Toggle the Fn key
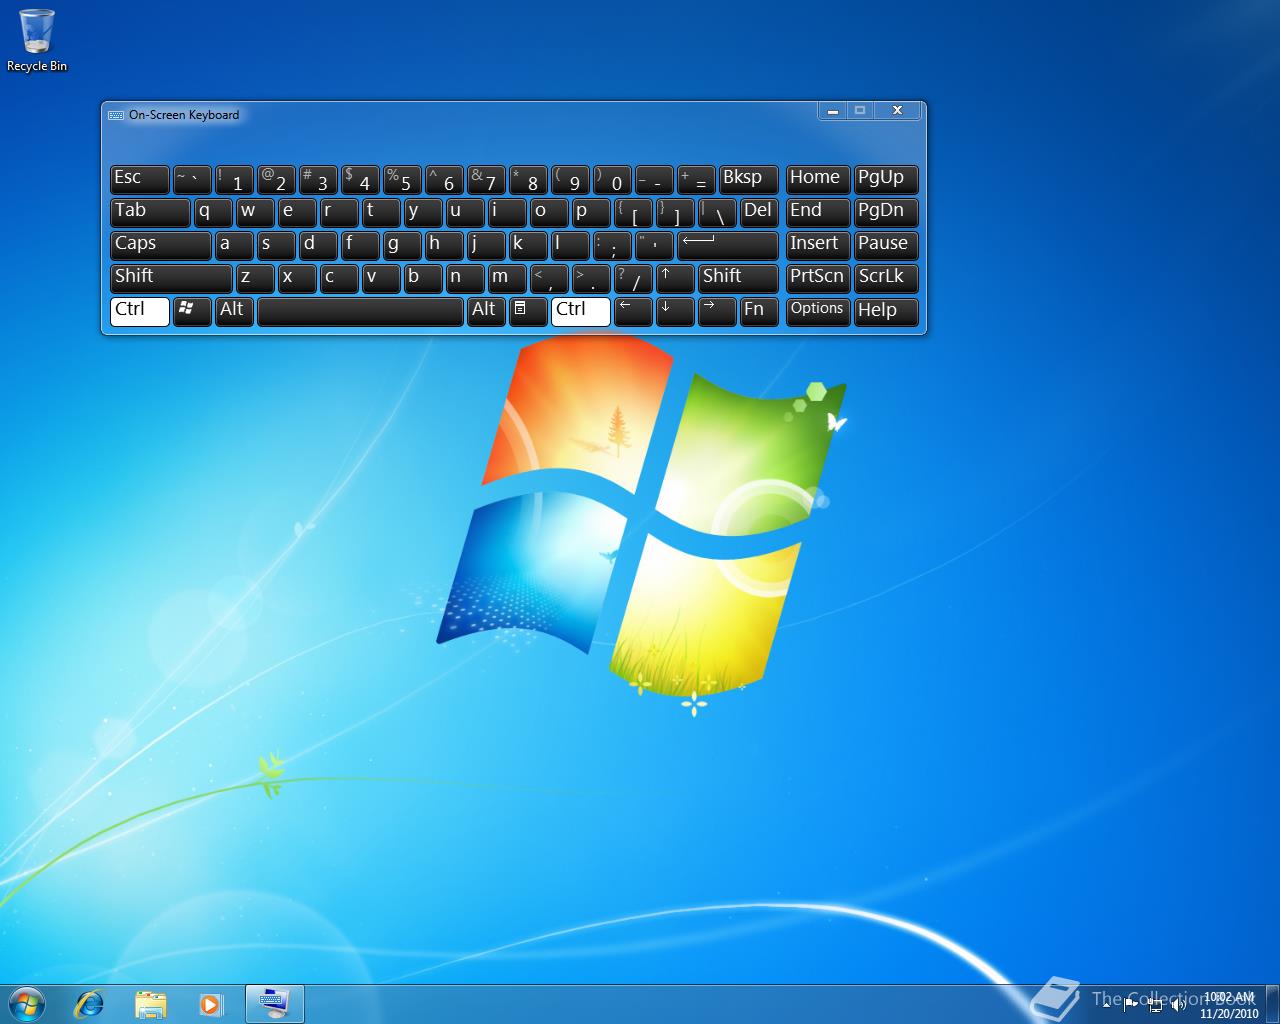1280x1024 pixels. (x=759, y=311)
